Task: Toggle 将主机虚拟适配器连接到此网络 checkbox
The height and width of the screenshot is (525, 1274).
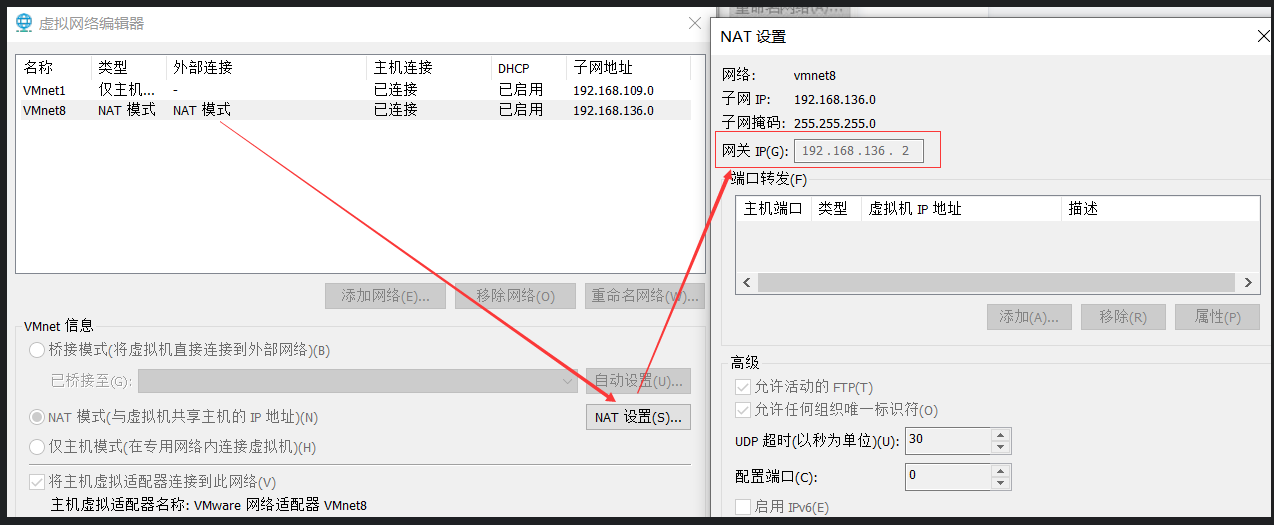Action: click(x=37, y=482)
